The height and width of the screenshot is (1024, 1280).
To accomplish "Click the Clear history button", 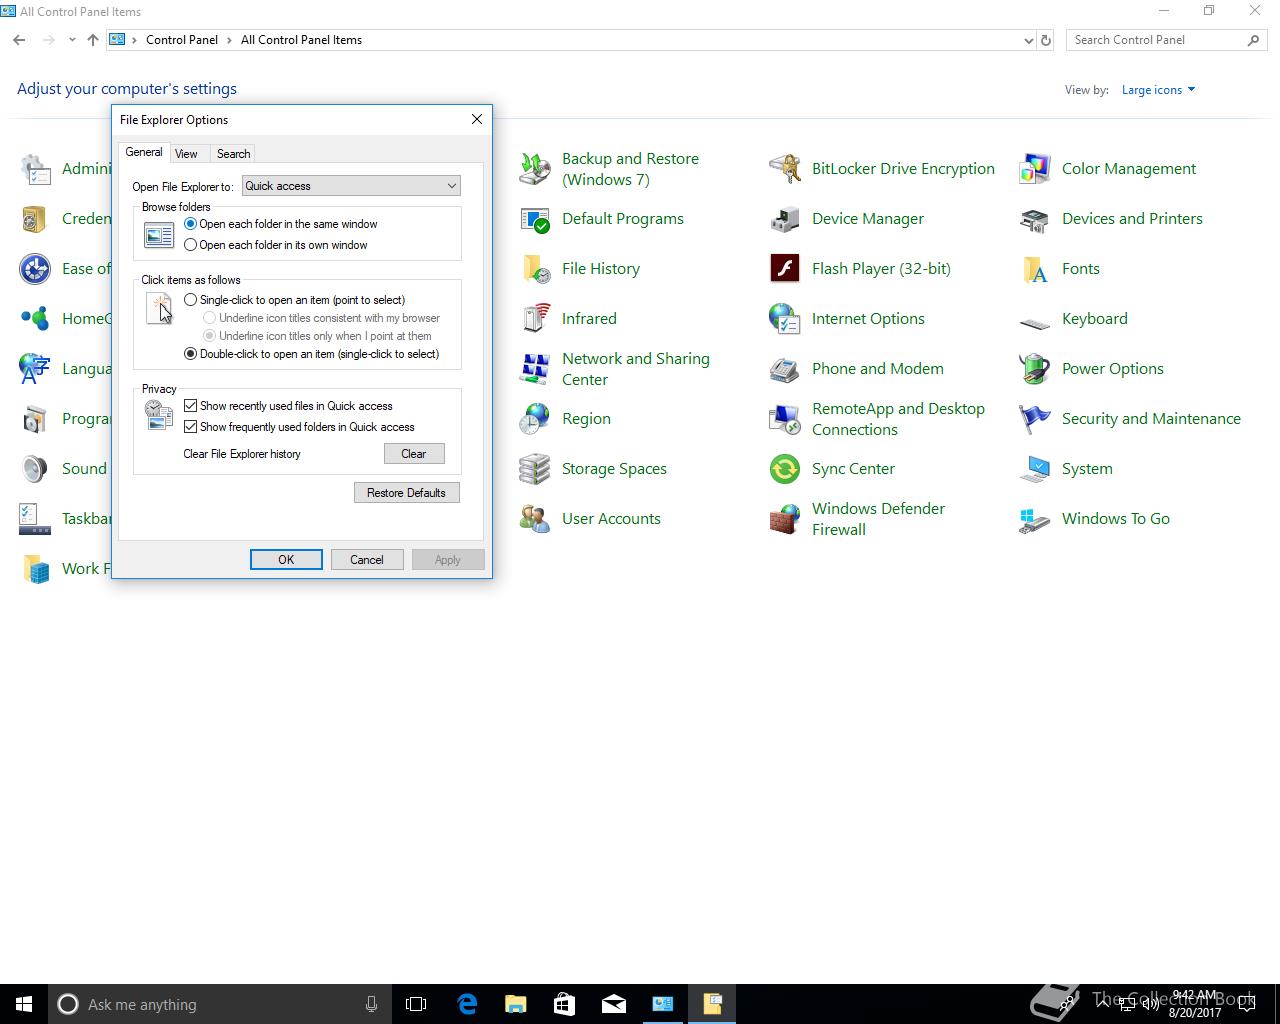I will (x=414, y=454).
